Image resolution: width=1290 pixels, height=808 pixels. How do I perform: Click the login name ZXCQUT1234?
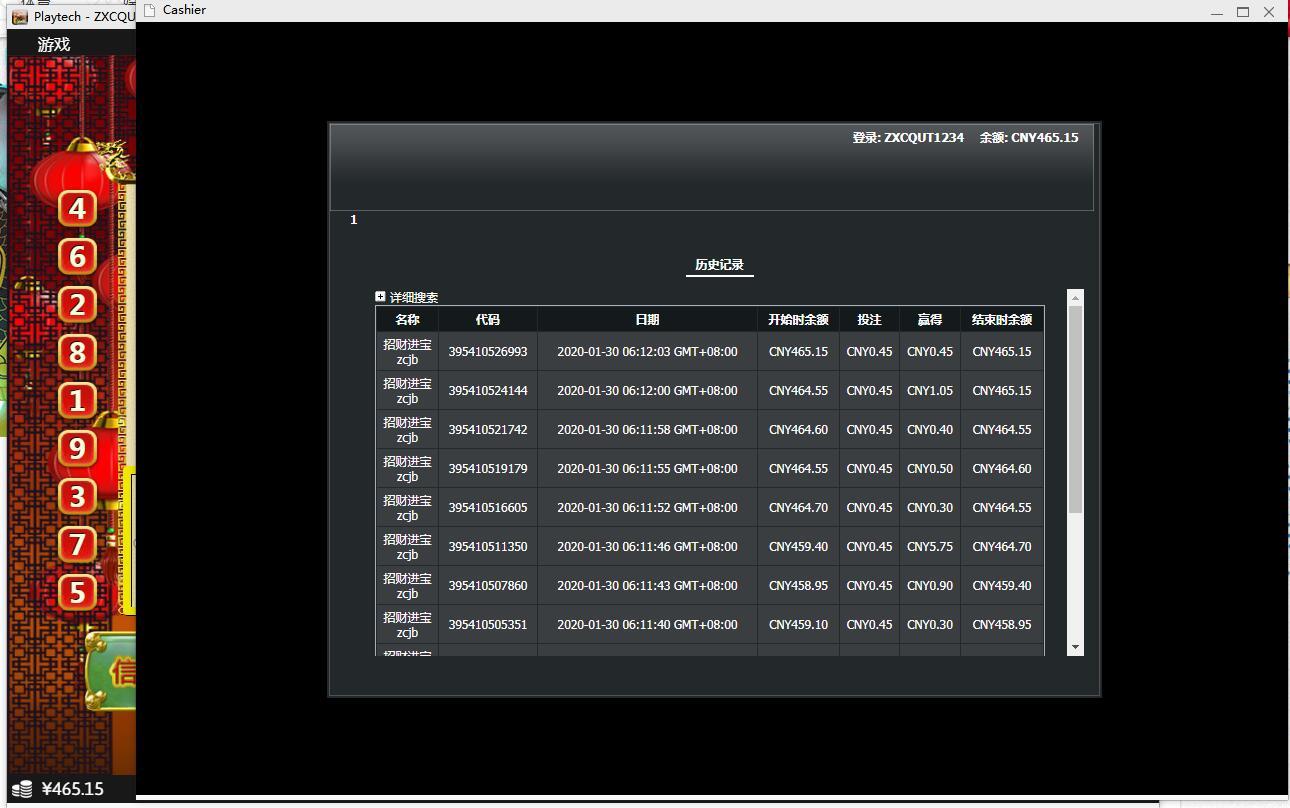(924, 138)
